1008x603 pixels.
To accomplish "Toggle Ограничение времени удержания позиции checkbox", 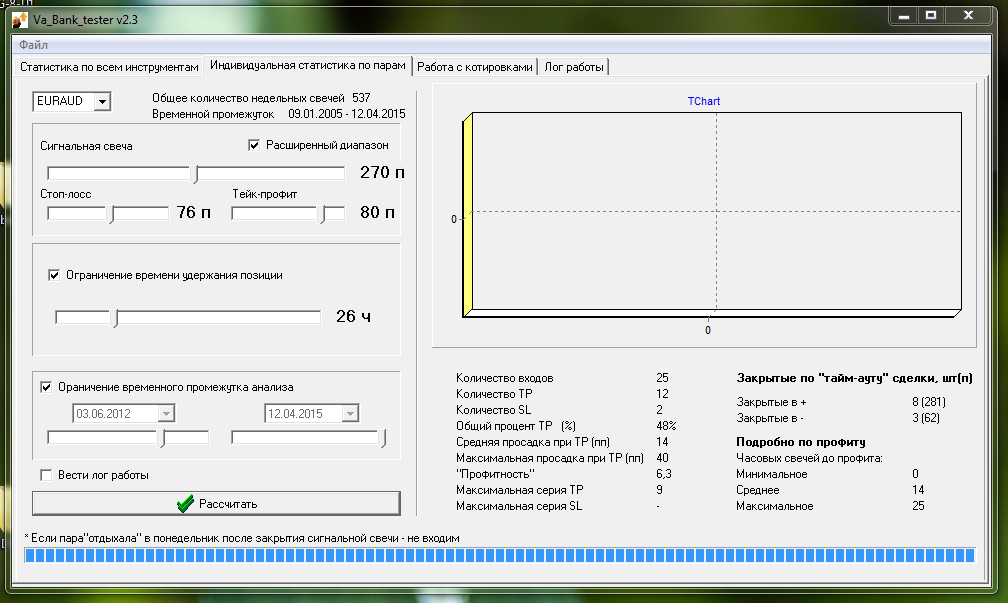I will pos(54,275).
